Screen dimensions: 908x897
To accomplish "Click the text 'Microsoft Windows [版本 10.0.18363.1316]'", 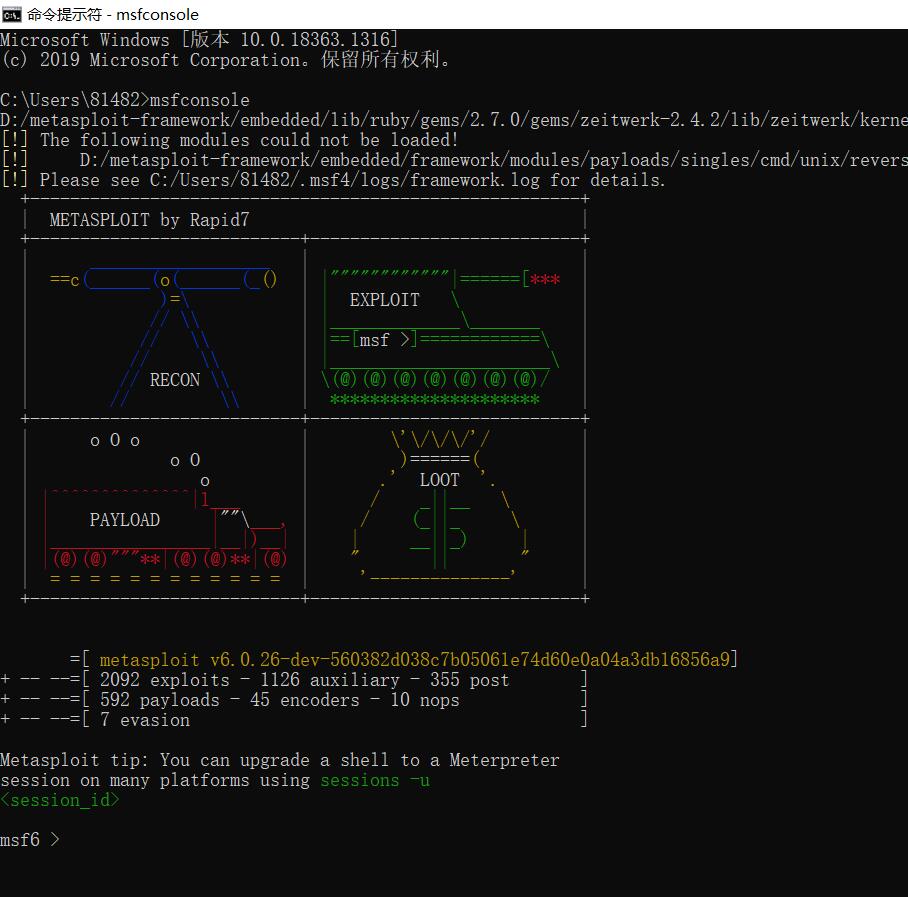I will 199,39.
